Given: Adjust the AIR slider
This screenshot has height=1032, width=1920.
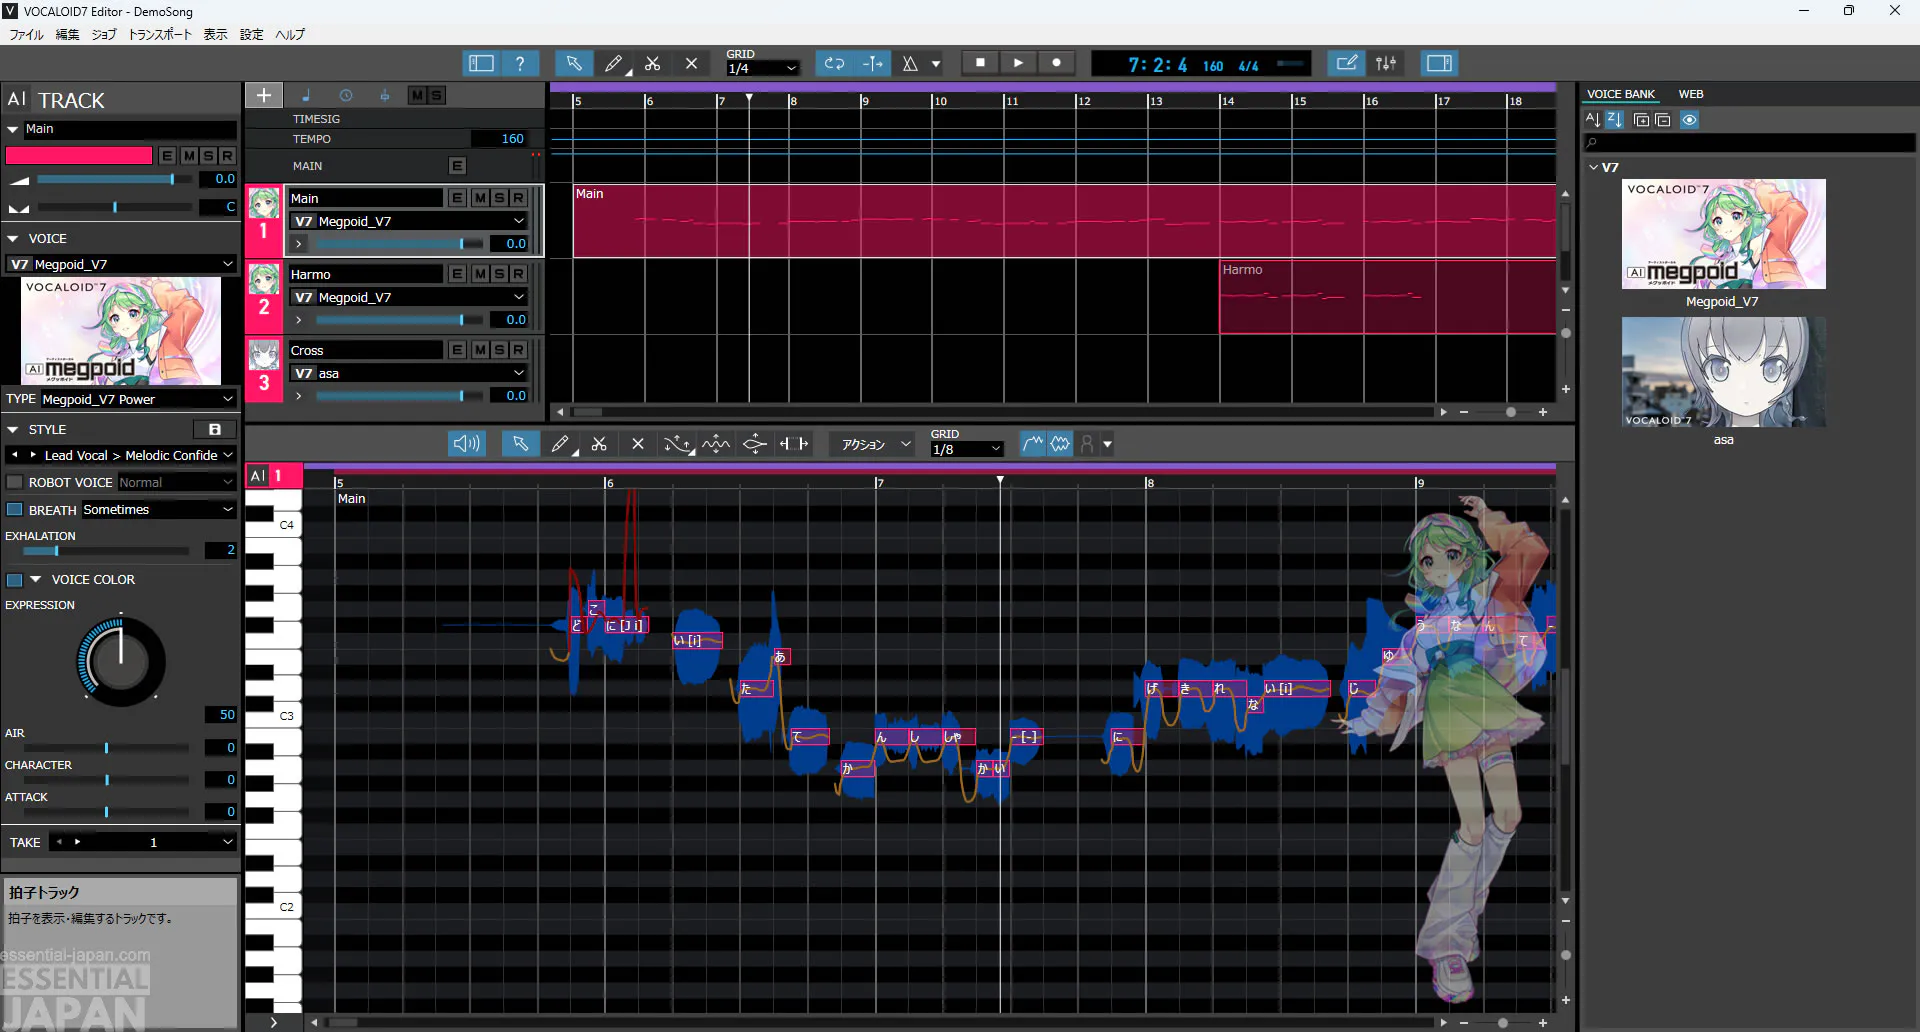Looking at the screenshot, I should click(x=106, y=748).
